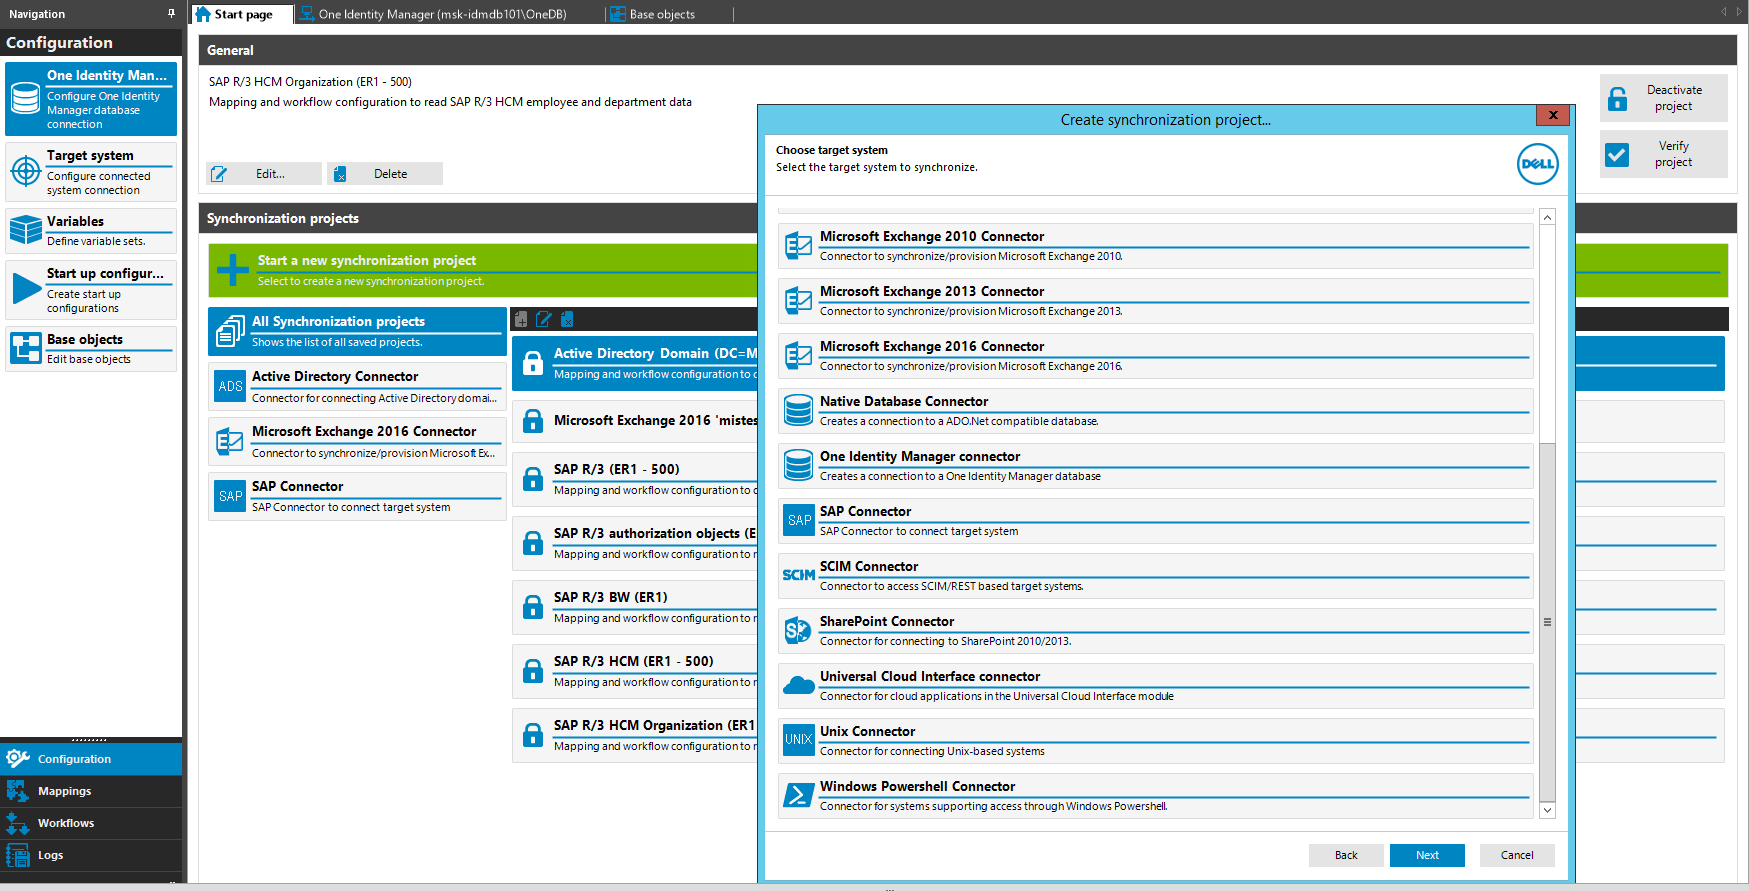Select Workflows in the bottom navigation
This screenshot has height=891, width=1749.
(91, 823)
